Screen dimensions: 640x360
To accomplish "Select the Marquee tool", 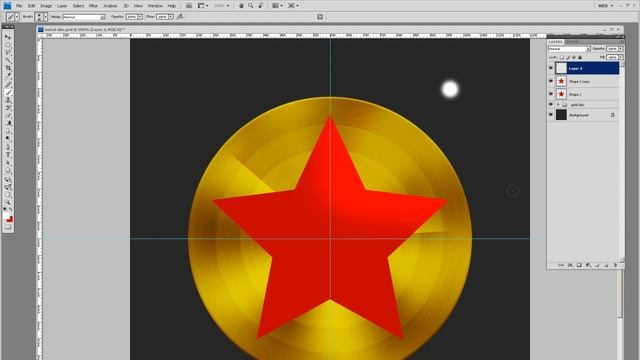I will pyautogui.click(x=8, y=44).
